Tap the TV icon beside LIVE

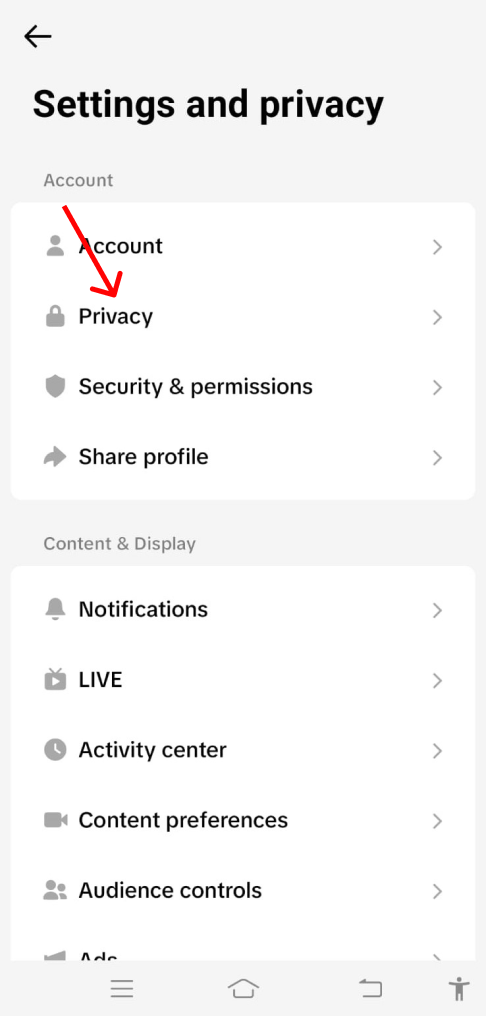(55, 679)
